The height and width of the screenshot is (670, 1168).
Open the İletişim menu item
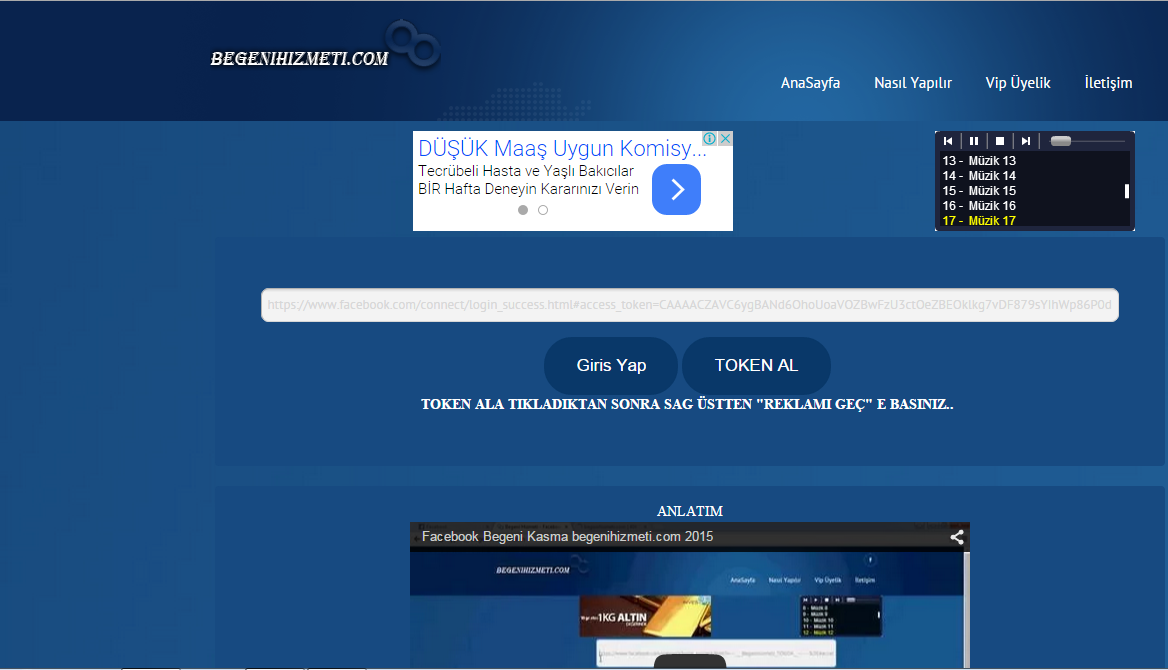(x=1108, y=83)
